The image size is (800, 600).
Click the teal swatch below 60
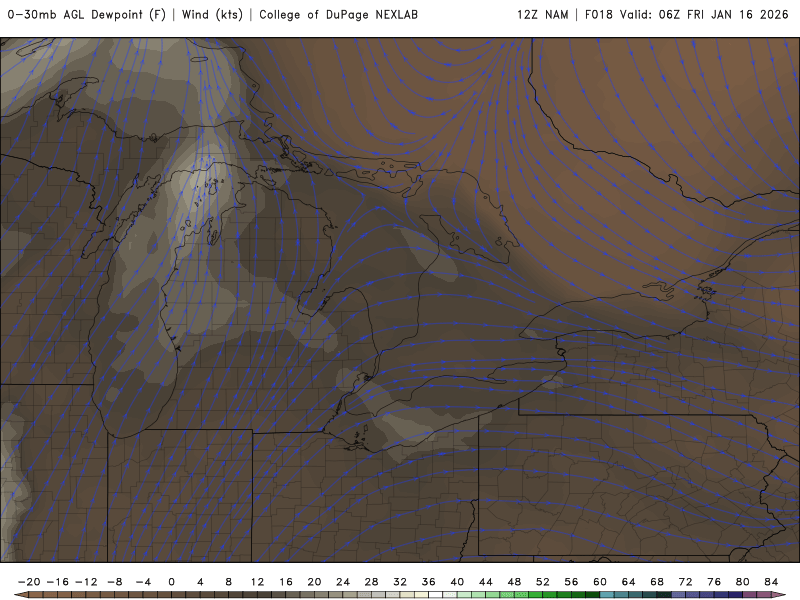(x=607, y=595)
